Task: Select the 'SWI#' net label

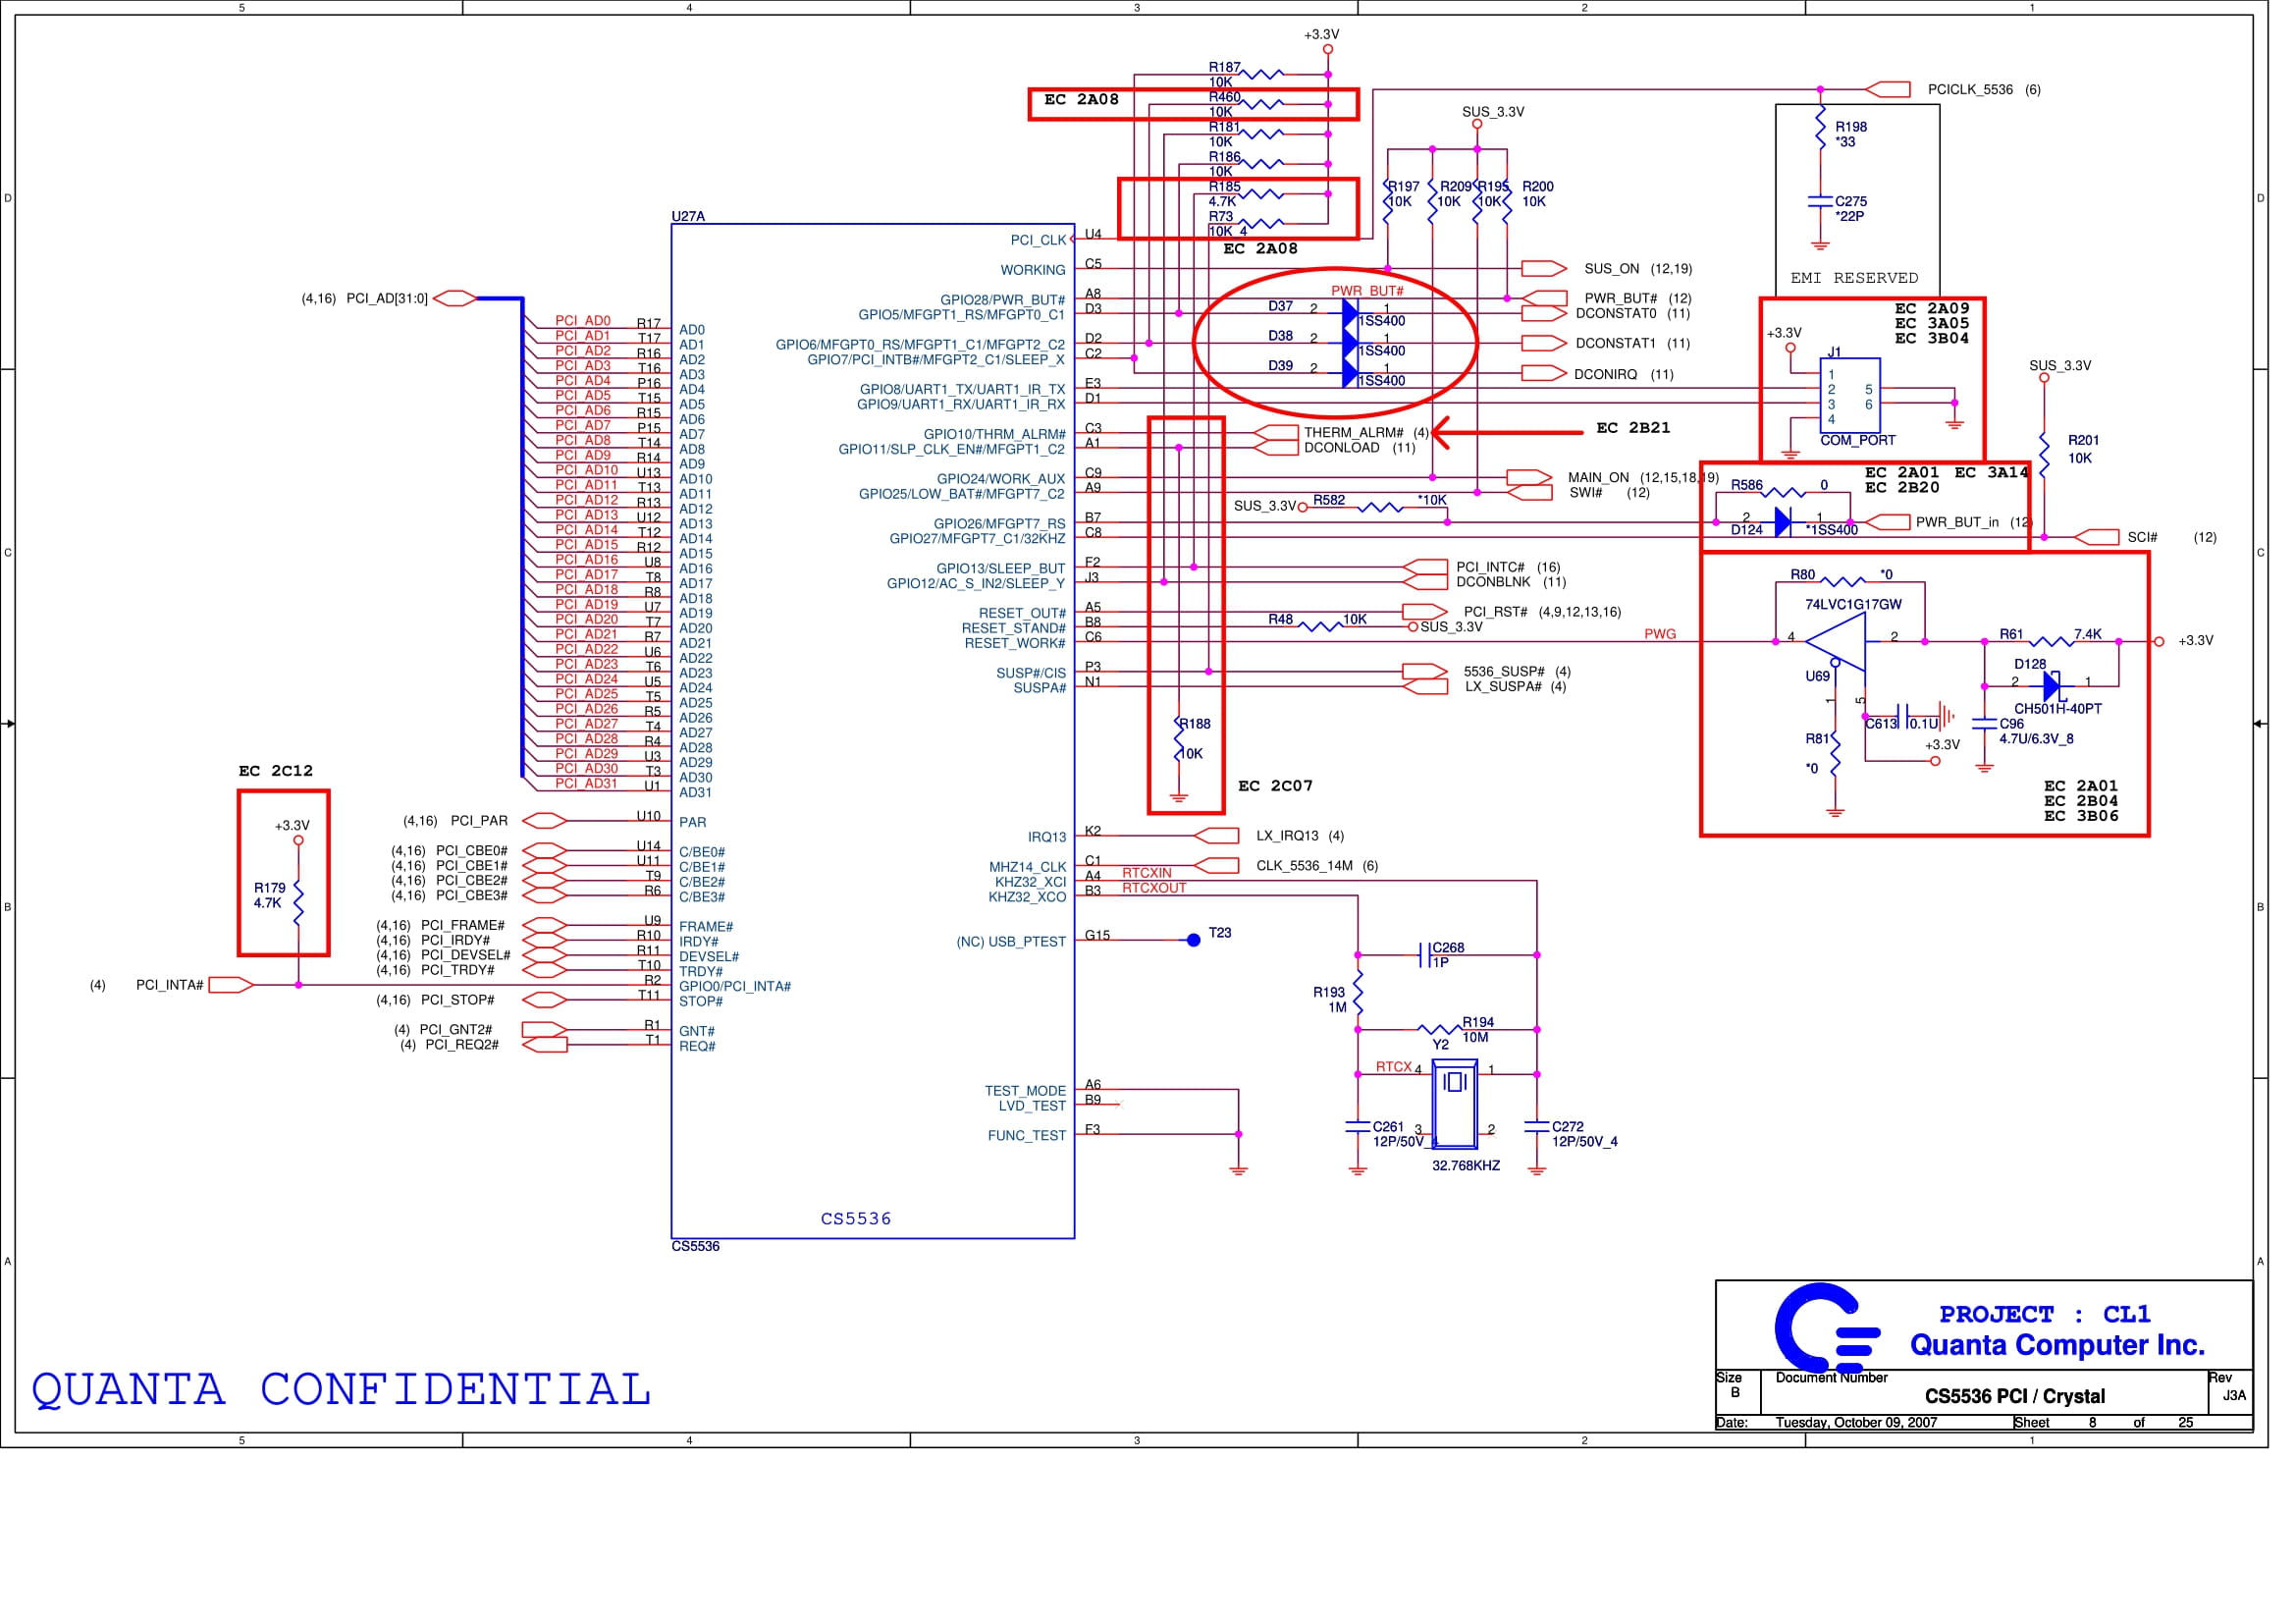Action: (x=1585, y=493)
